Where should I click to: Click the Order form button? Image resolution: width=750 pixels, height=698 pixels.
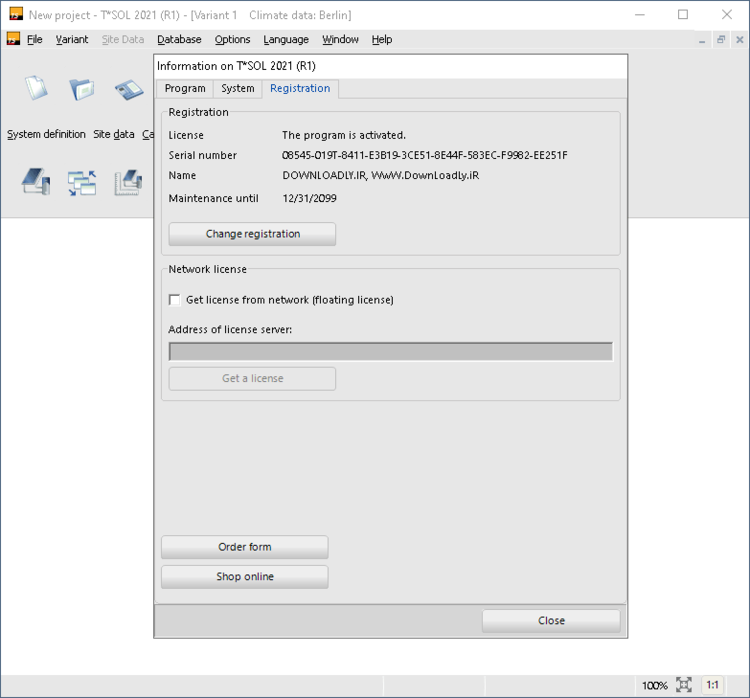point(244,547)
